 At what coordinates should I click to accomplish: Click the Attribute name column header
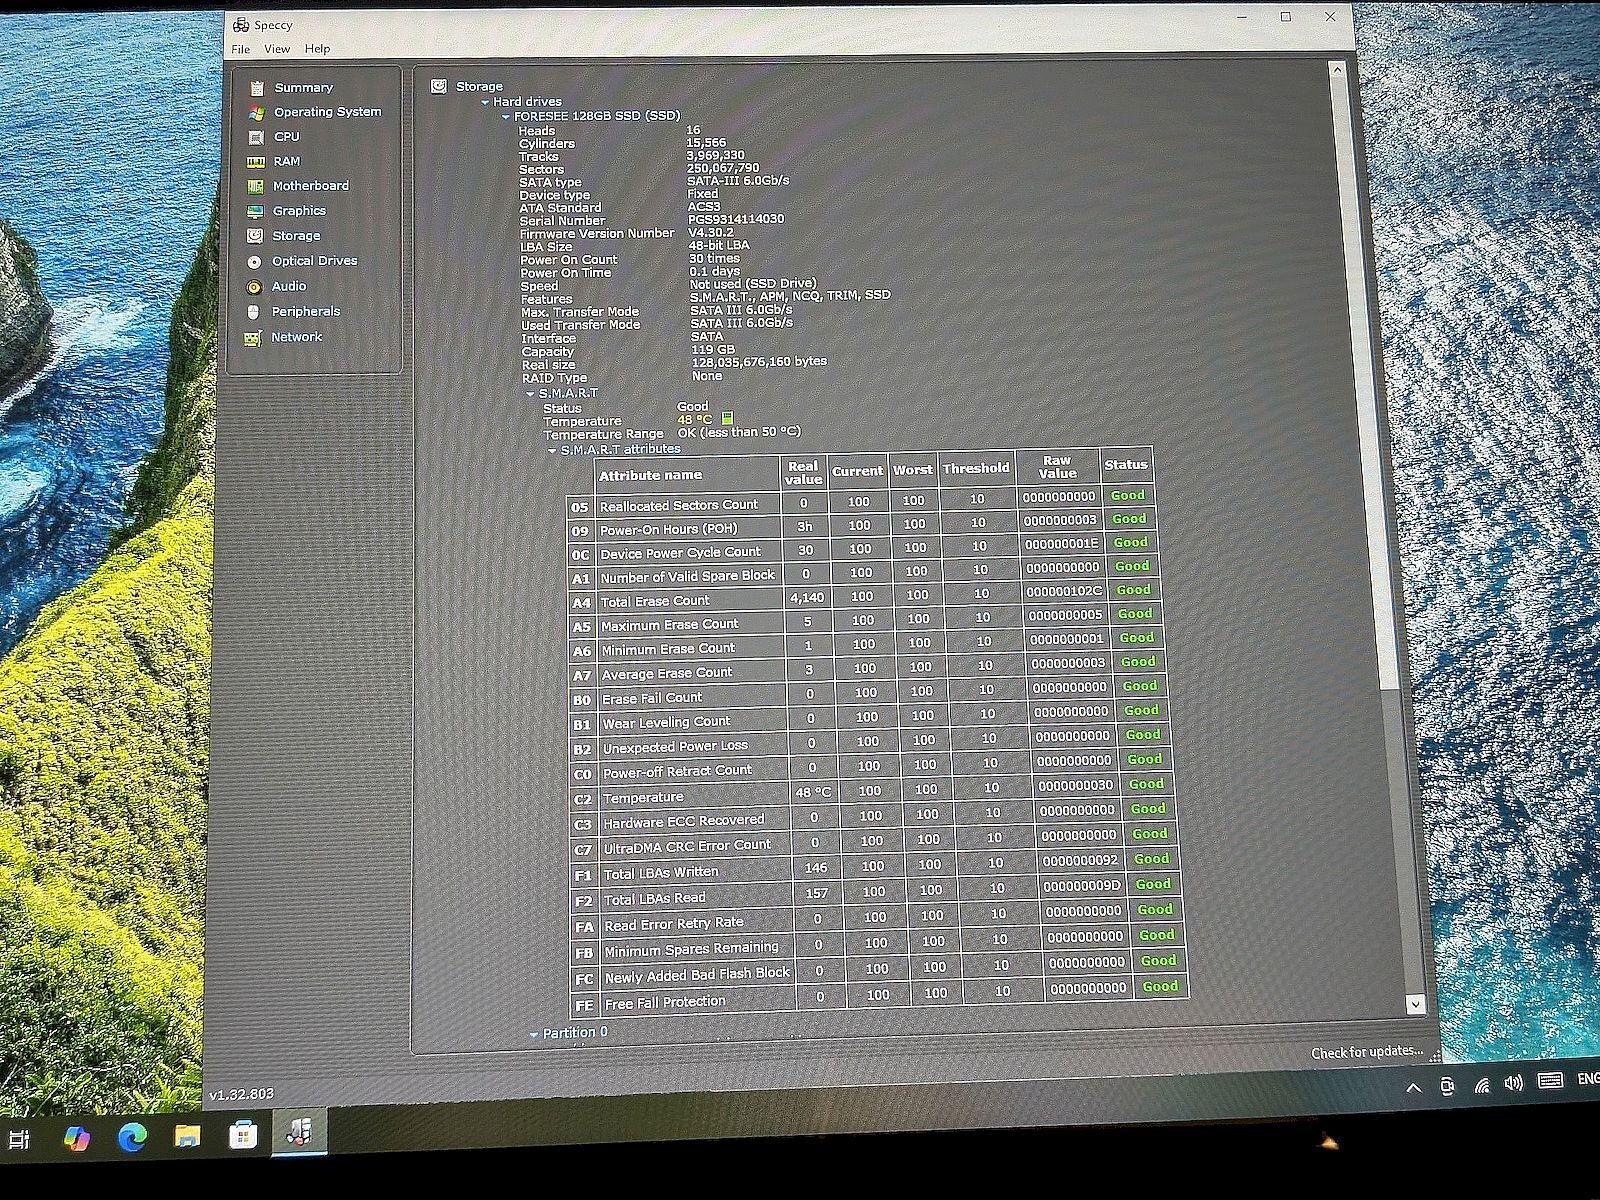[651, 475]
